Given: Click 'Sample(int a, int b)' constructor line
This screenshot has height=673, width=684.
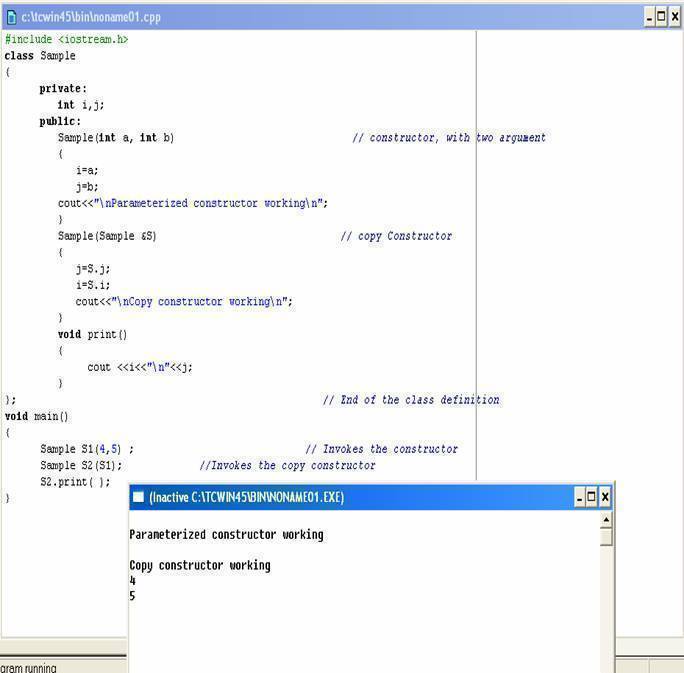Looking at the screenshot, I should point(116,138).
